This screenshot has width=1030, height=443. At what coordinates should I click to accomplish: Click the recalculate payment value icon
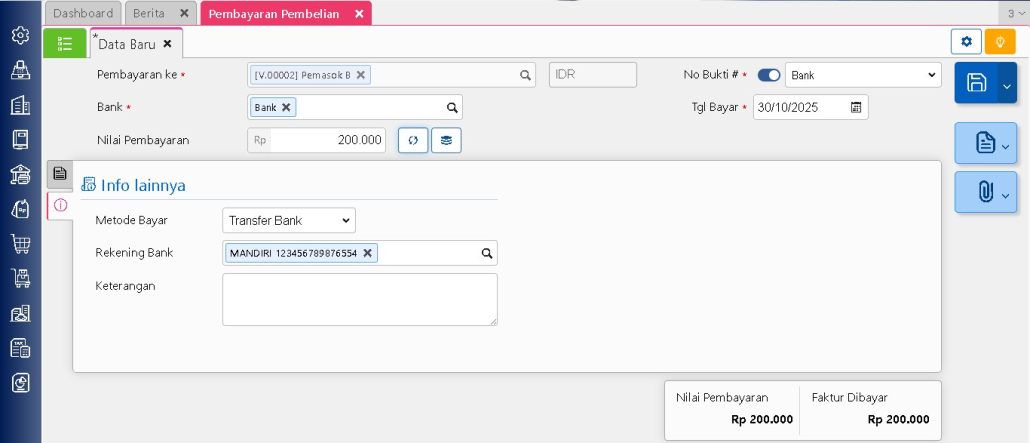[413, 141]
